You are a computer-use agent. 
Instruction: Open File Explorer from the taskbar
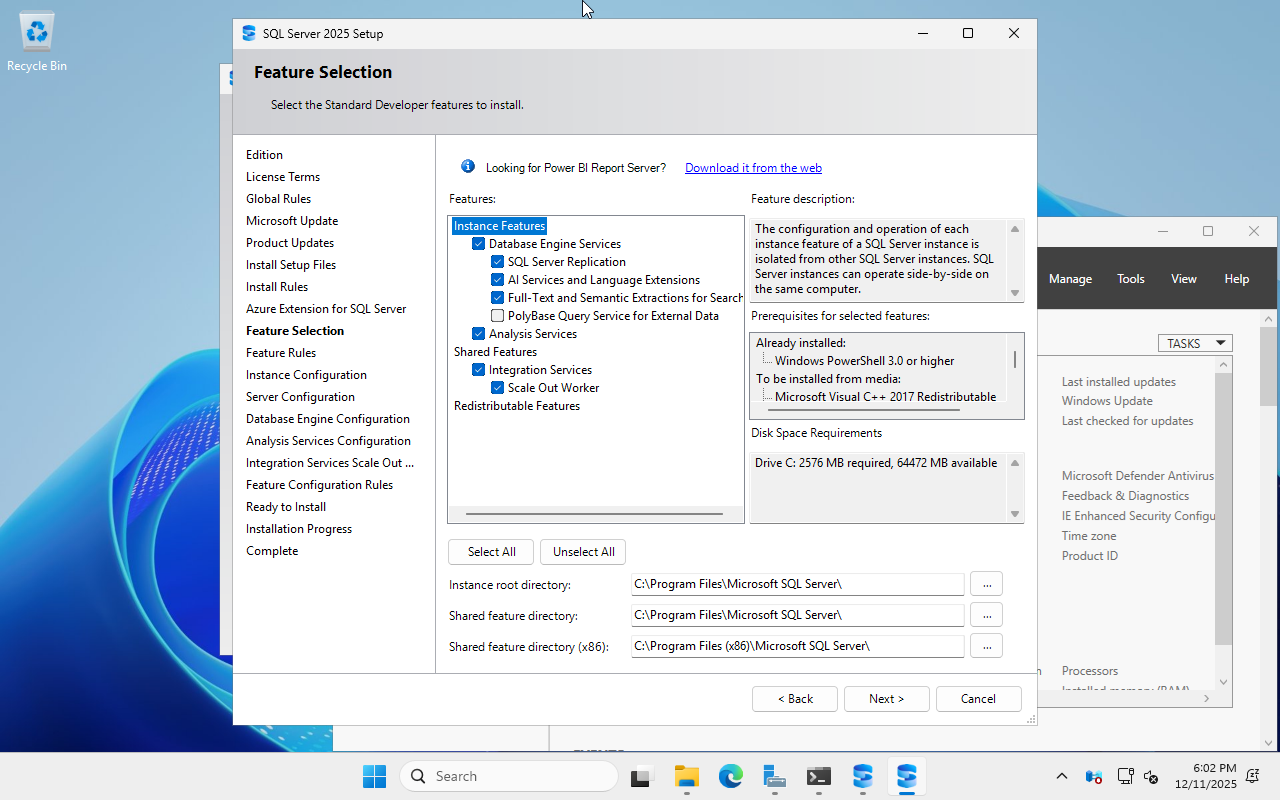(x=686, y=776)
